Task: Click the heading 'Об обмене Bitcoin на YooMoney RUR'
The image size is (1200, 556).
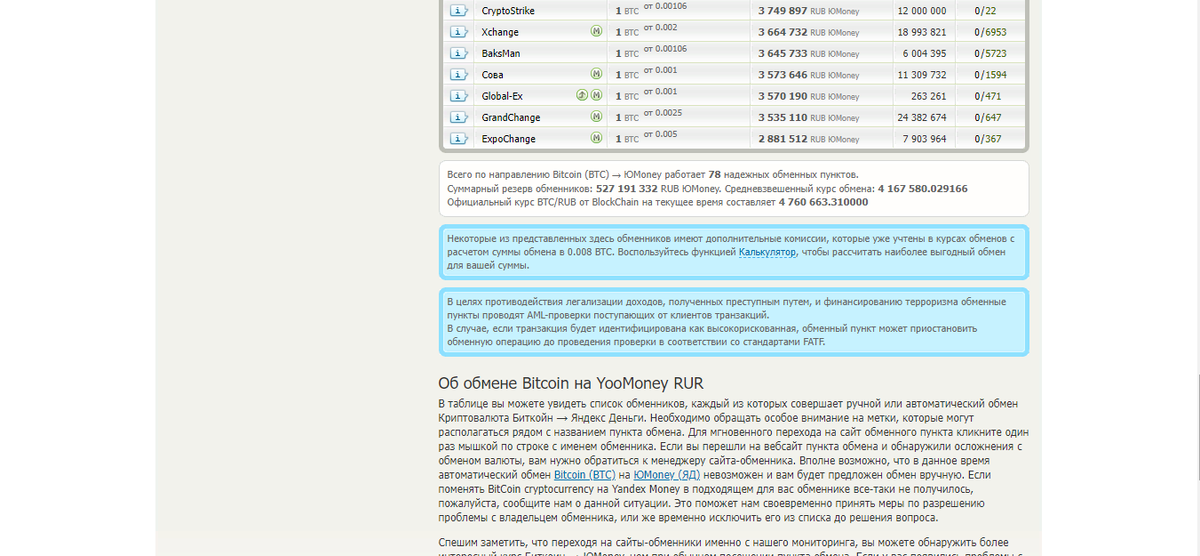Action: pos(571,383)
